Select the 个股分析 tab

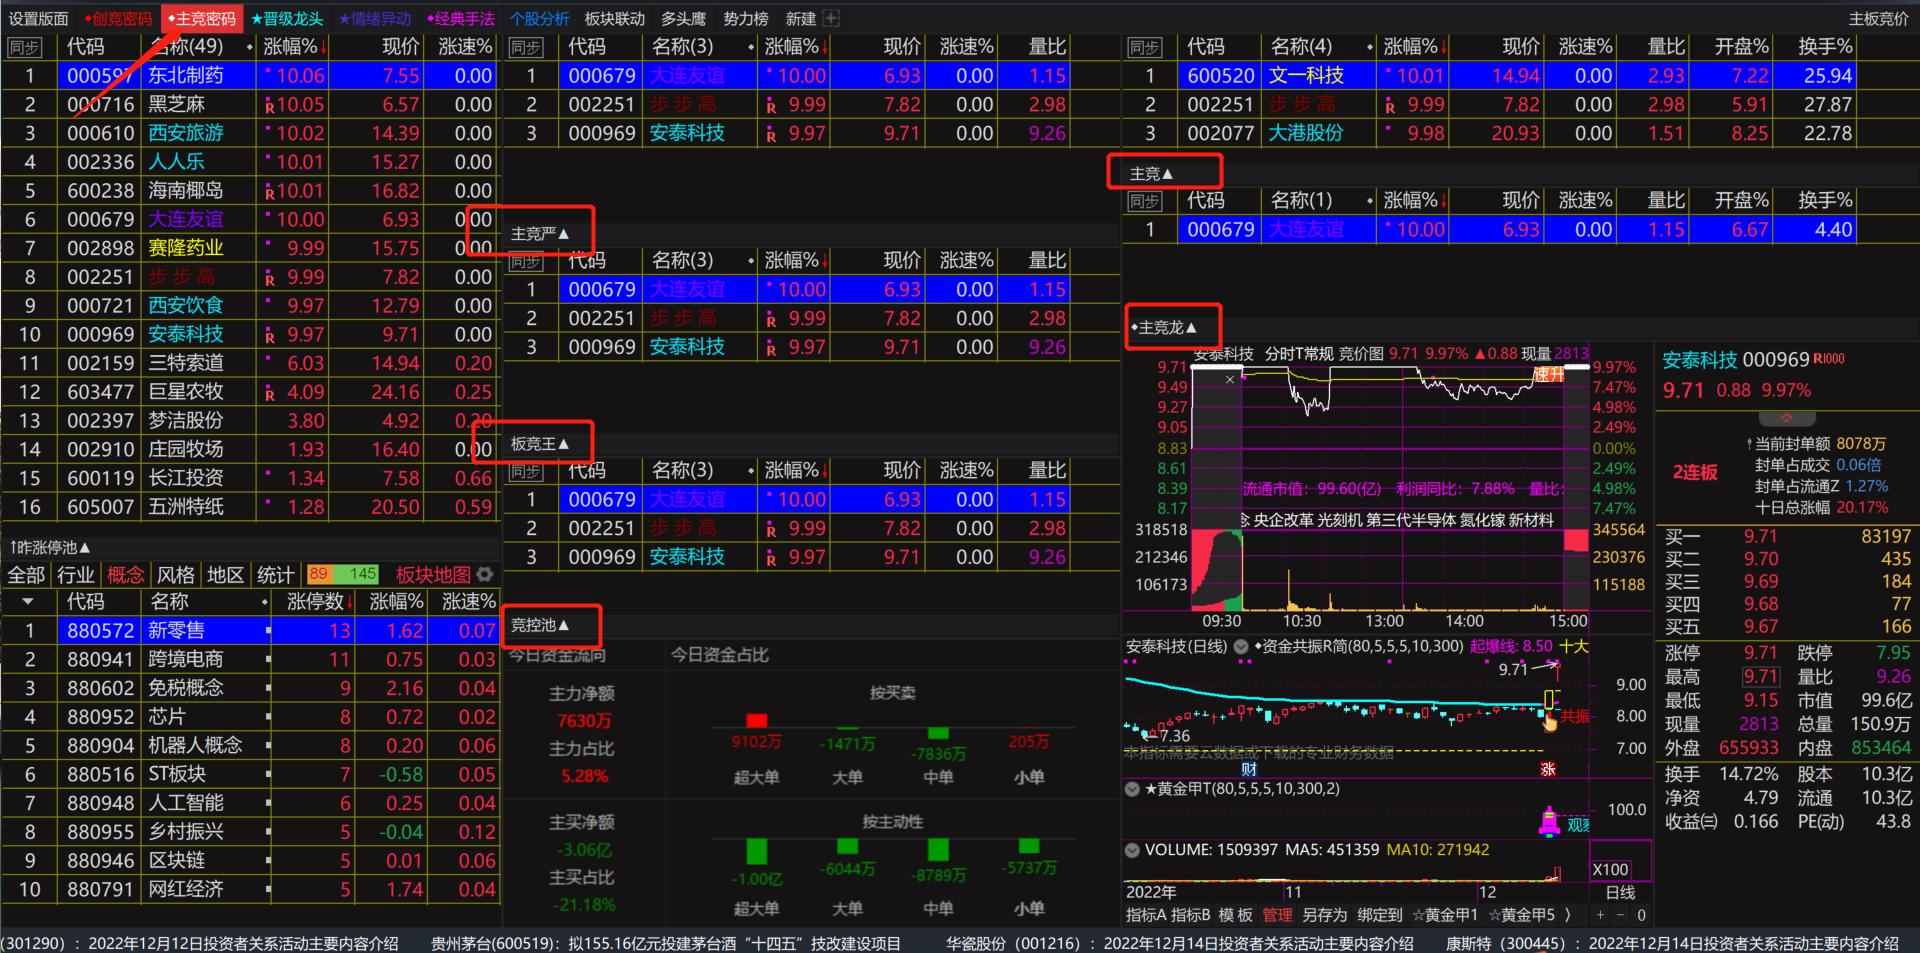point(539,18)
